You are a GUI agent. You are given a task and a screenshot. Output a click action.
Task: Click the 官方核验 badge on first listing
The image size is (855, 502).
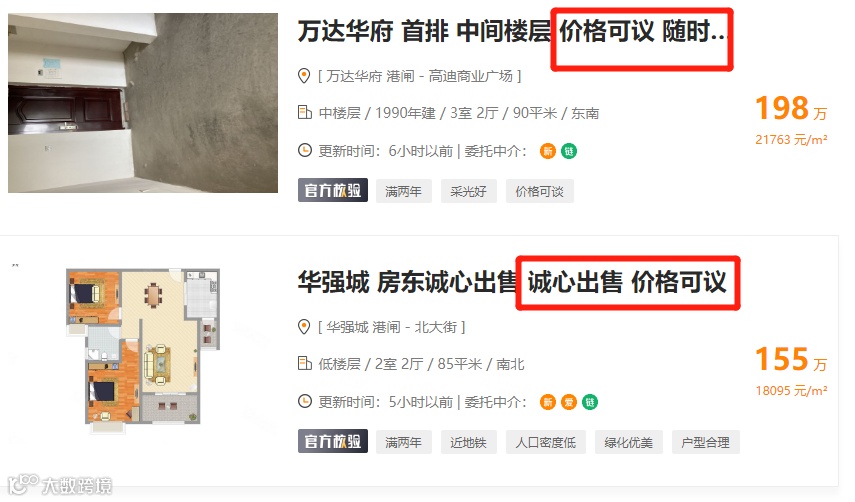[333, 191]
